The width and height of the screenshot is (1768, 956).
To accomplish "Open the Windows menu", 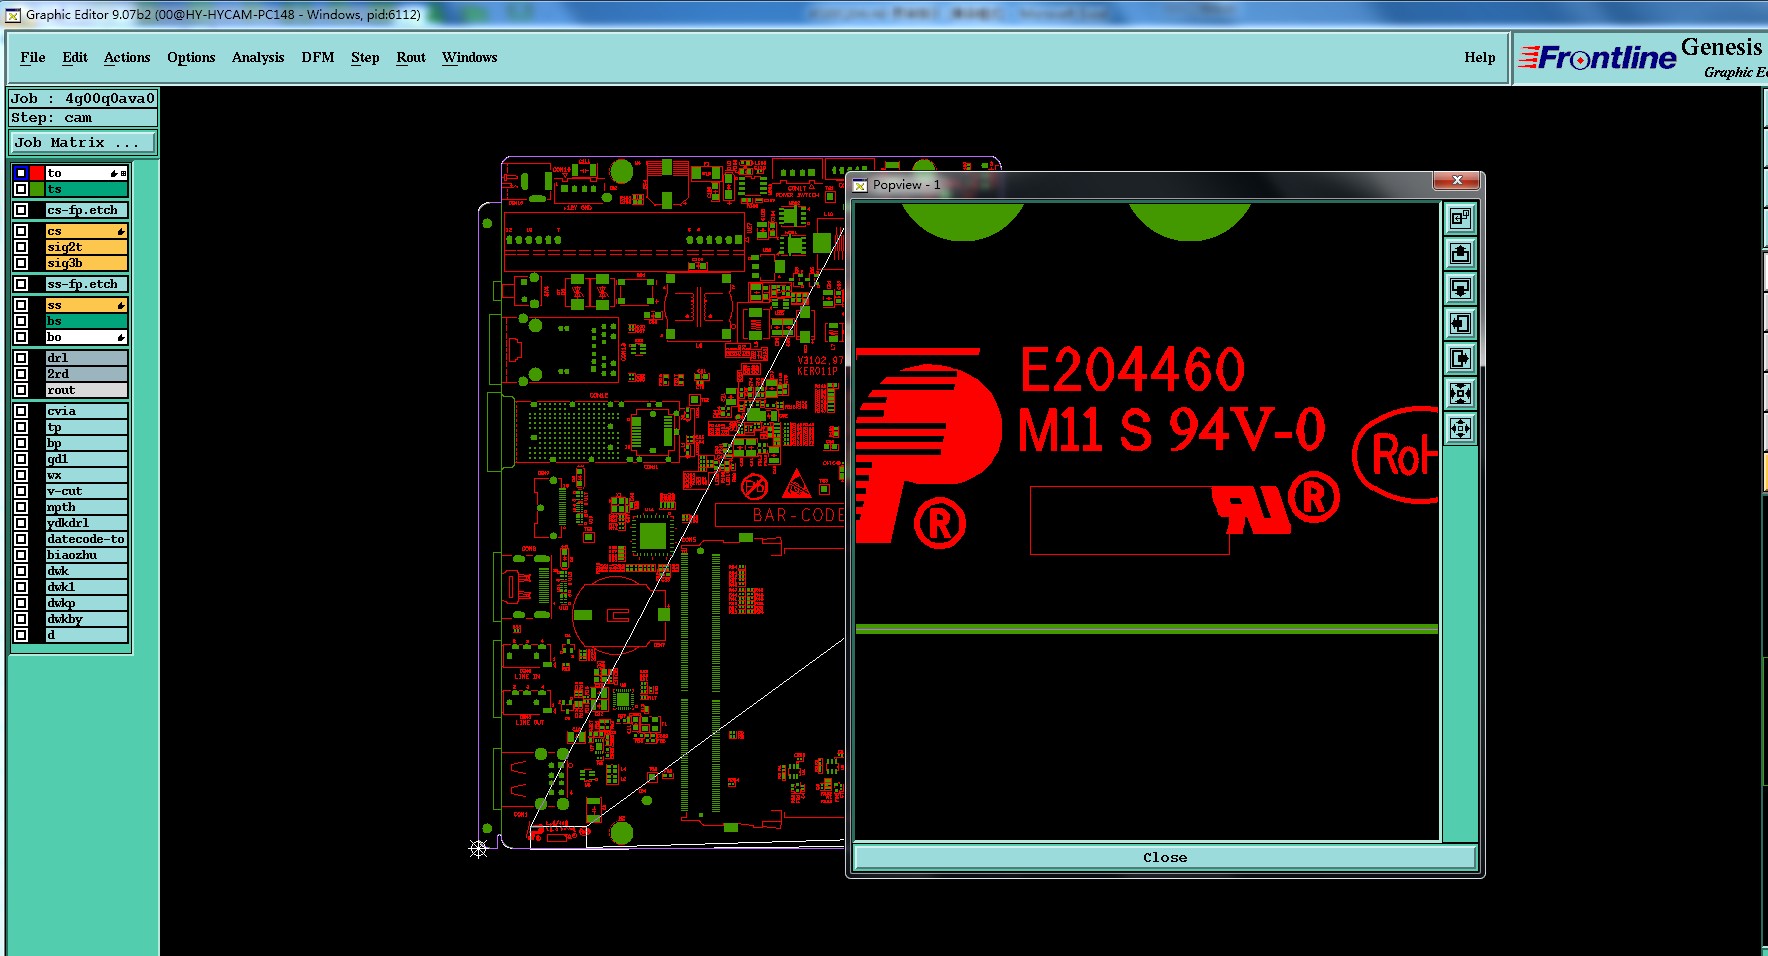I will 470,58.
